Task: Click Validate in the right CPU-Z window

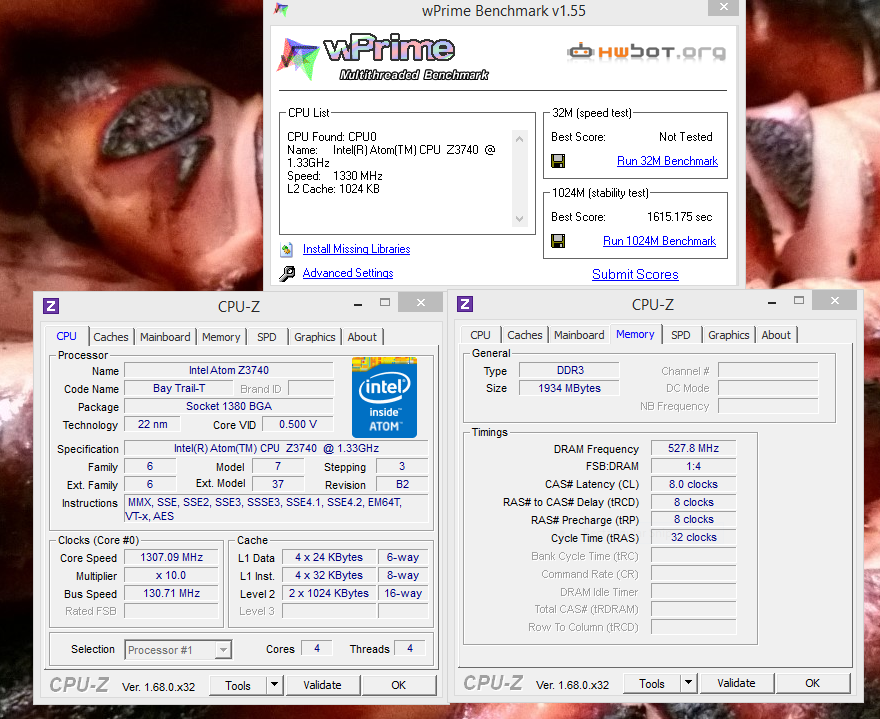Action: [736, 684]
